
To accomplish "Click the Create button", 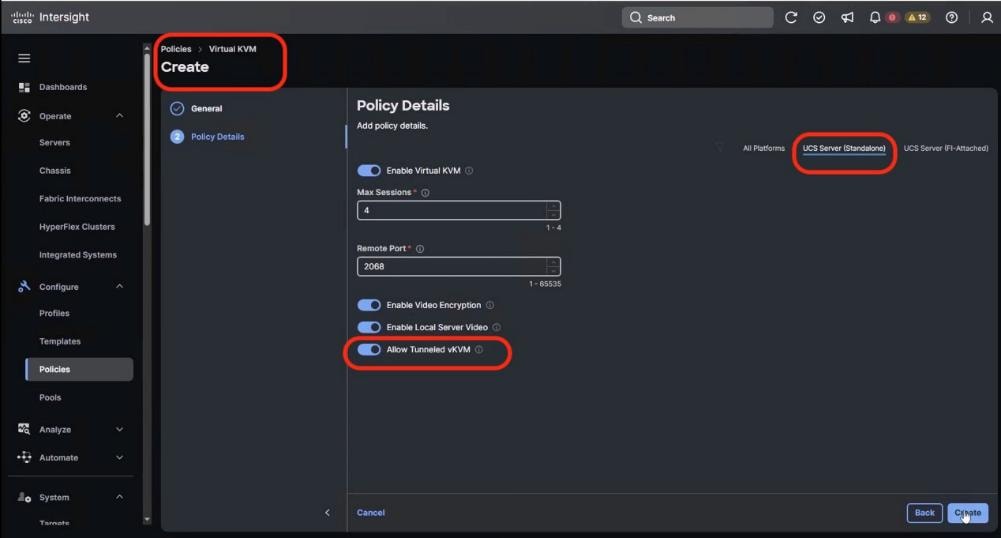I will pos(968,512).
